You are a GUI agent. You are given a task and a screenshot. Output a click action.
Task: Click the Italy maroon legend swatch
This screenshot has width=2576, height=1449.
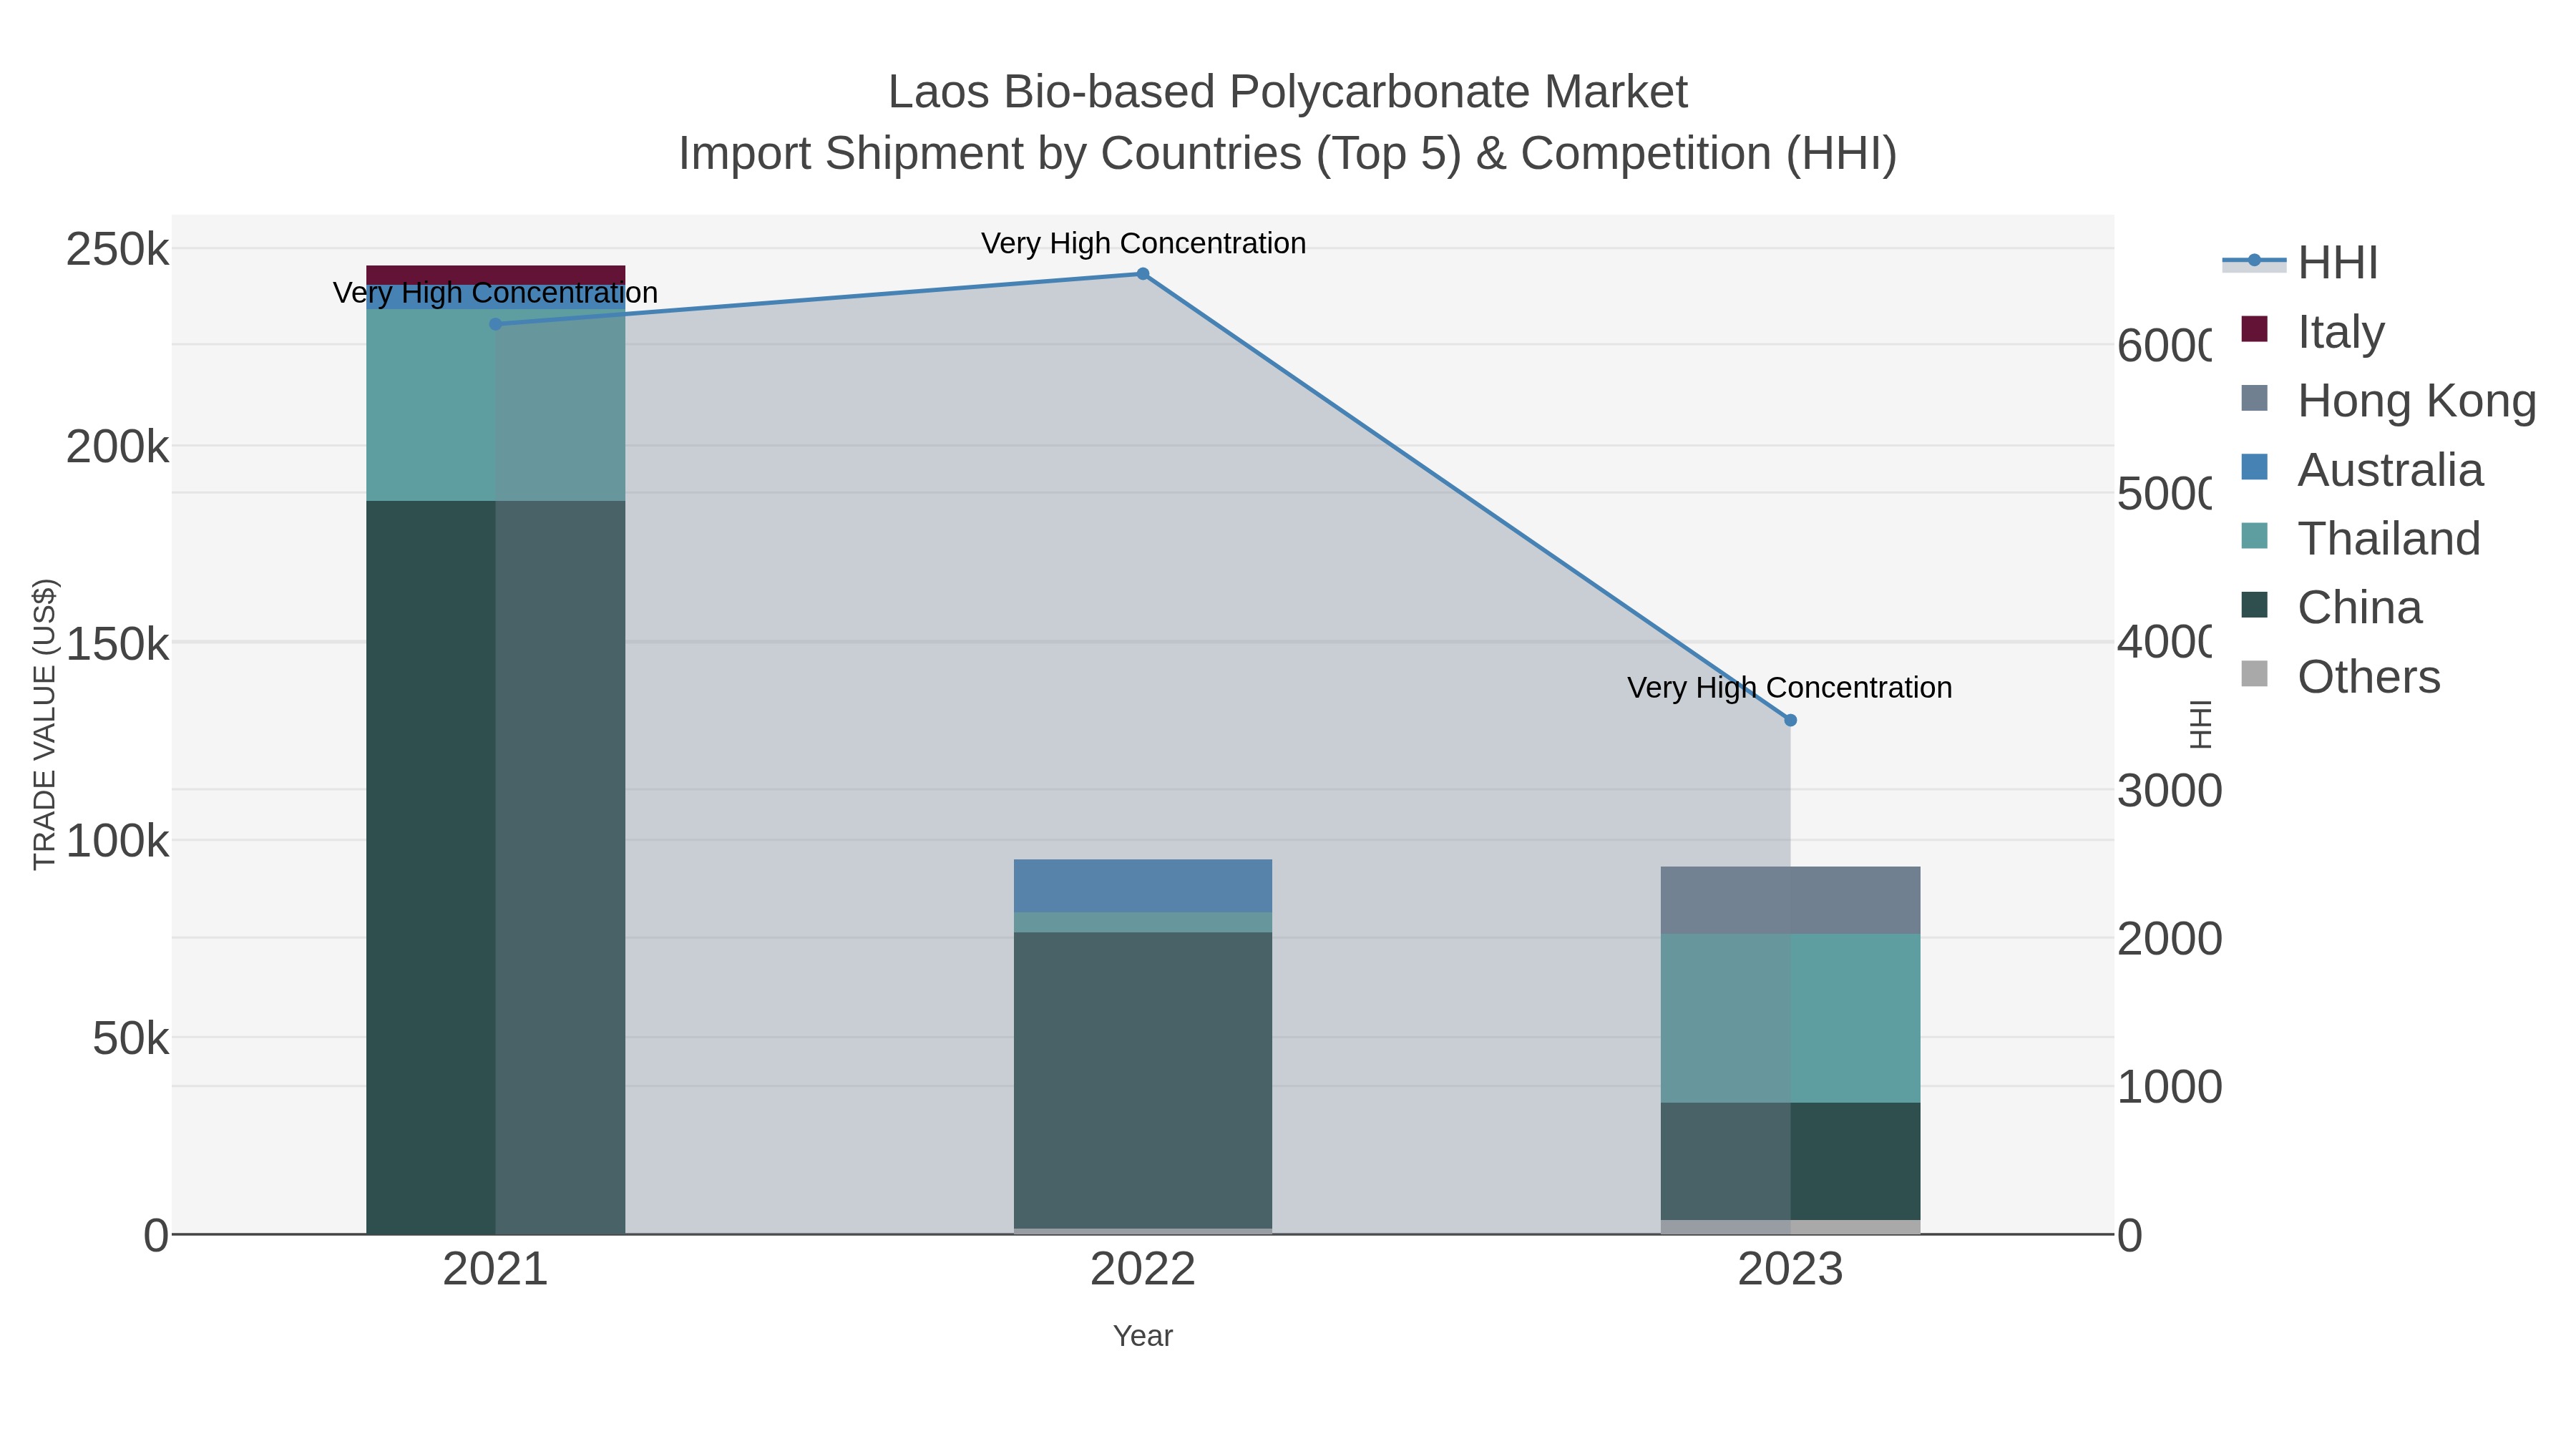point(2255,329)
